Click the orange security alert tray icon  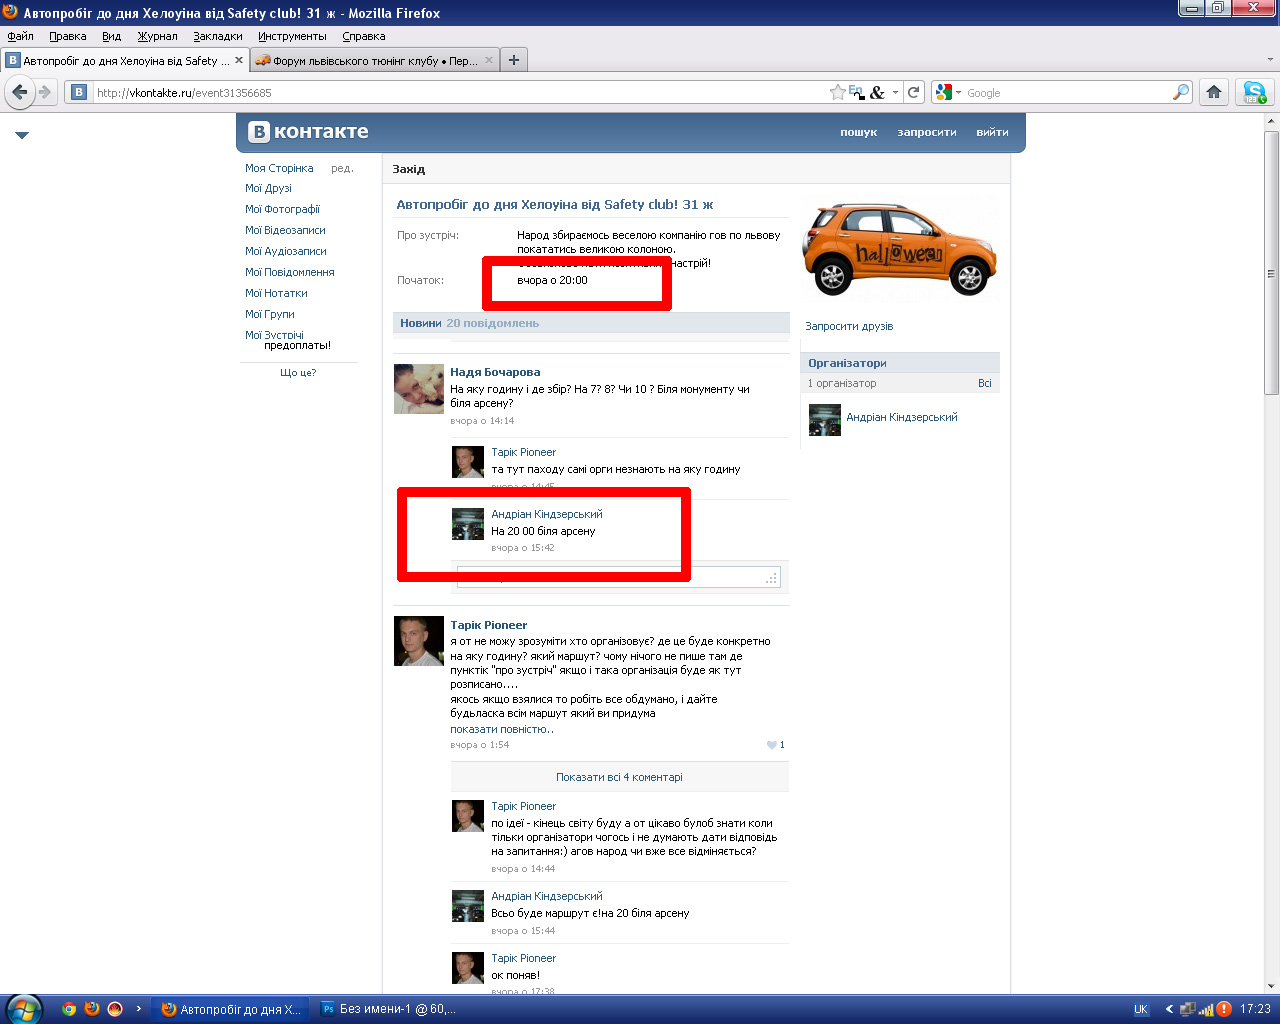(1223, 1009)
